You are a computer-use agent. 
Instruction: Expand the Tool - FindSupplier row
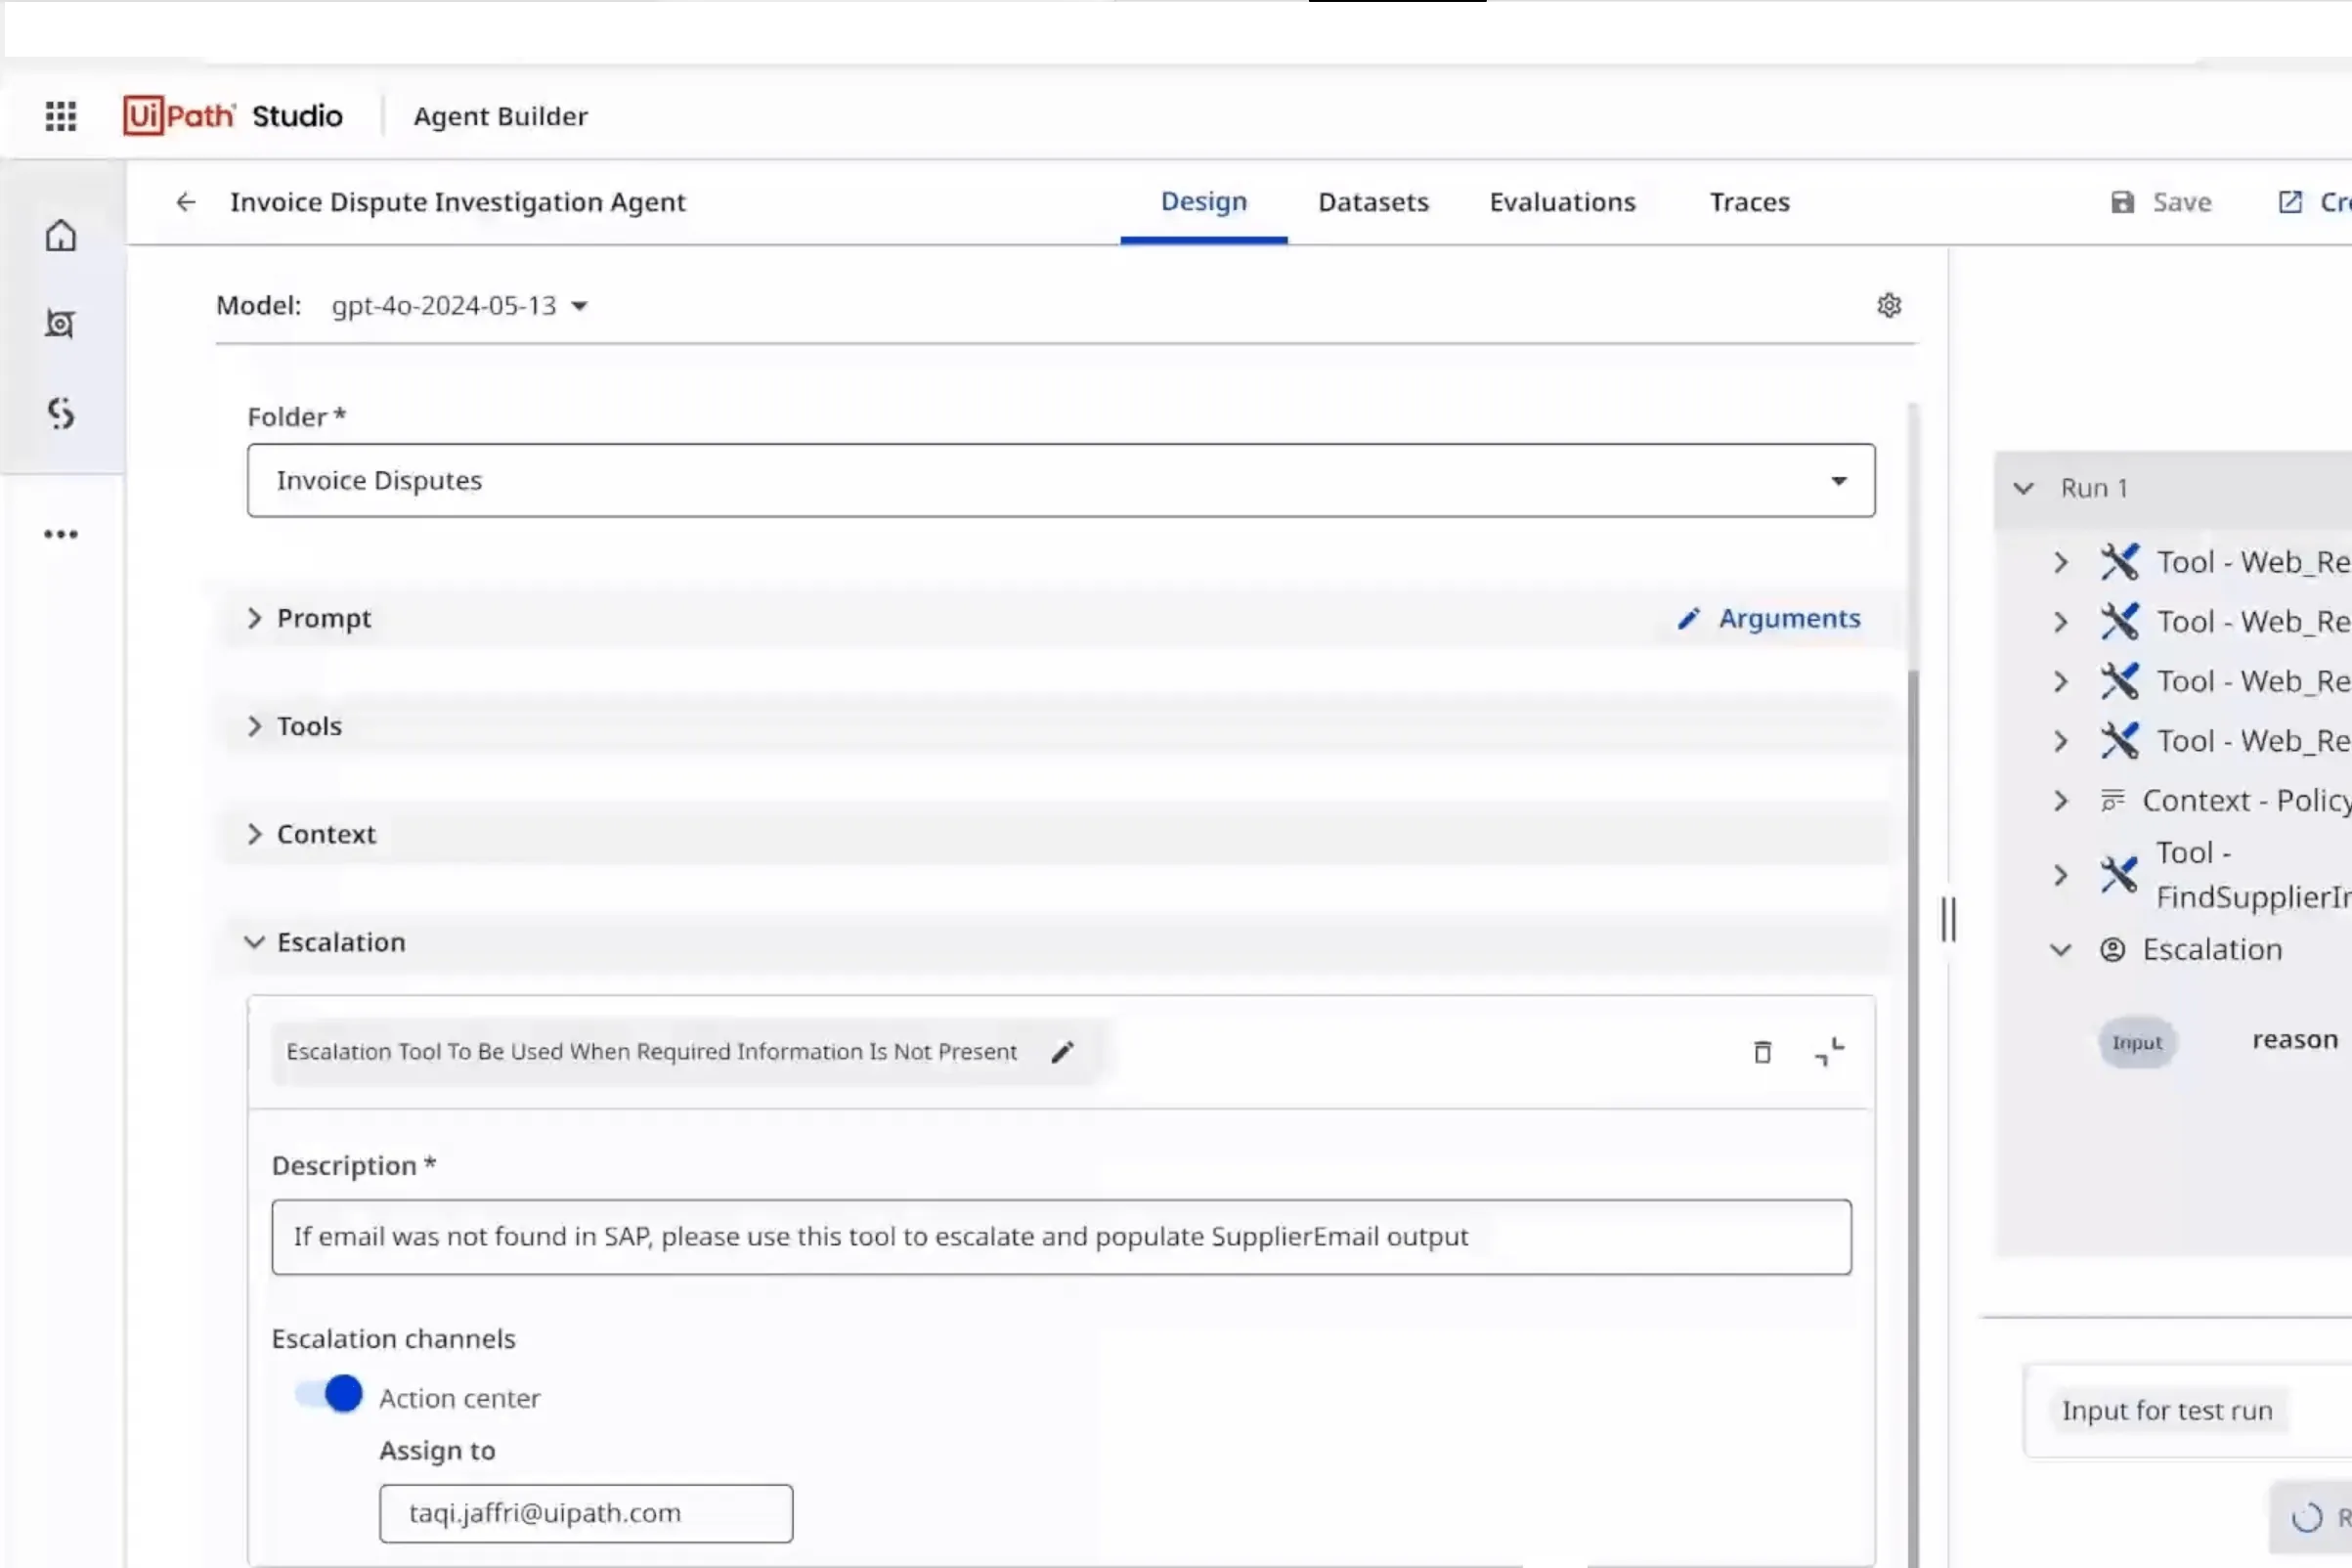pyautogui.click(x=2060, y=875)
